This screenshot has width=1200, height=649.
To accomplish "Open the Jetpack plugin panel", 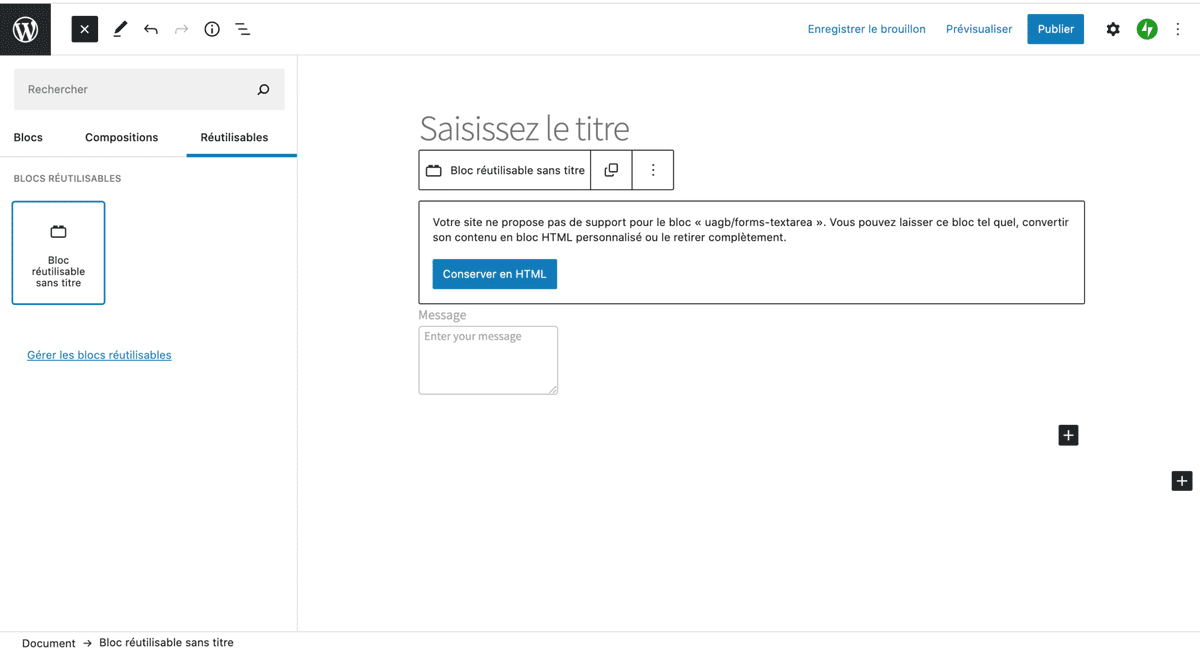I will (x=1147, y=29).
